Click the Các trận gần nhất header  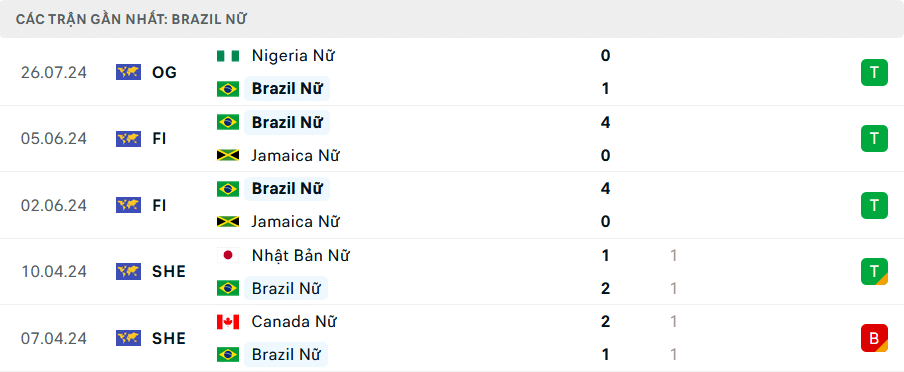pyautogui.click(x=131, y=19)
